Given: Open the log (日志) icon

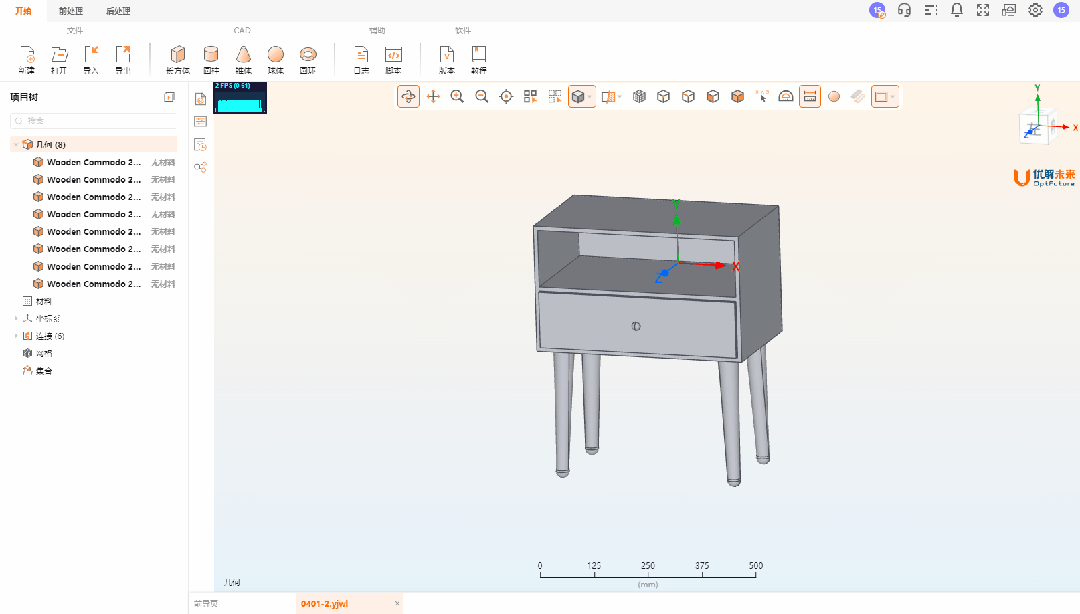Looking at the screenshot, I should (362, 54).
